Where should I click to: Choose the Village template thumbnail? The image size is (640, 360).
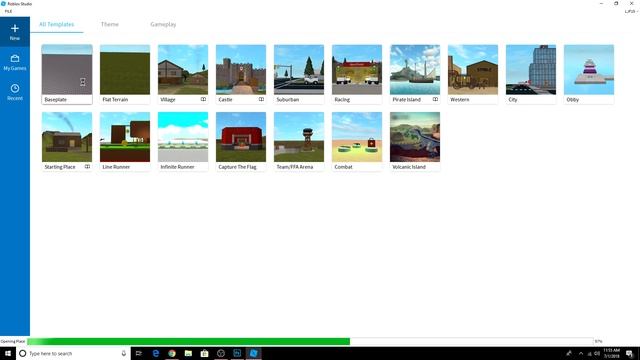pyautogui.click(x=183, y=70)
